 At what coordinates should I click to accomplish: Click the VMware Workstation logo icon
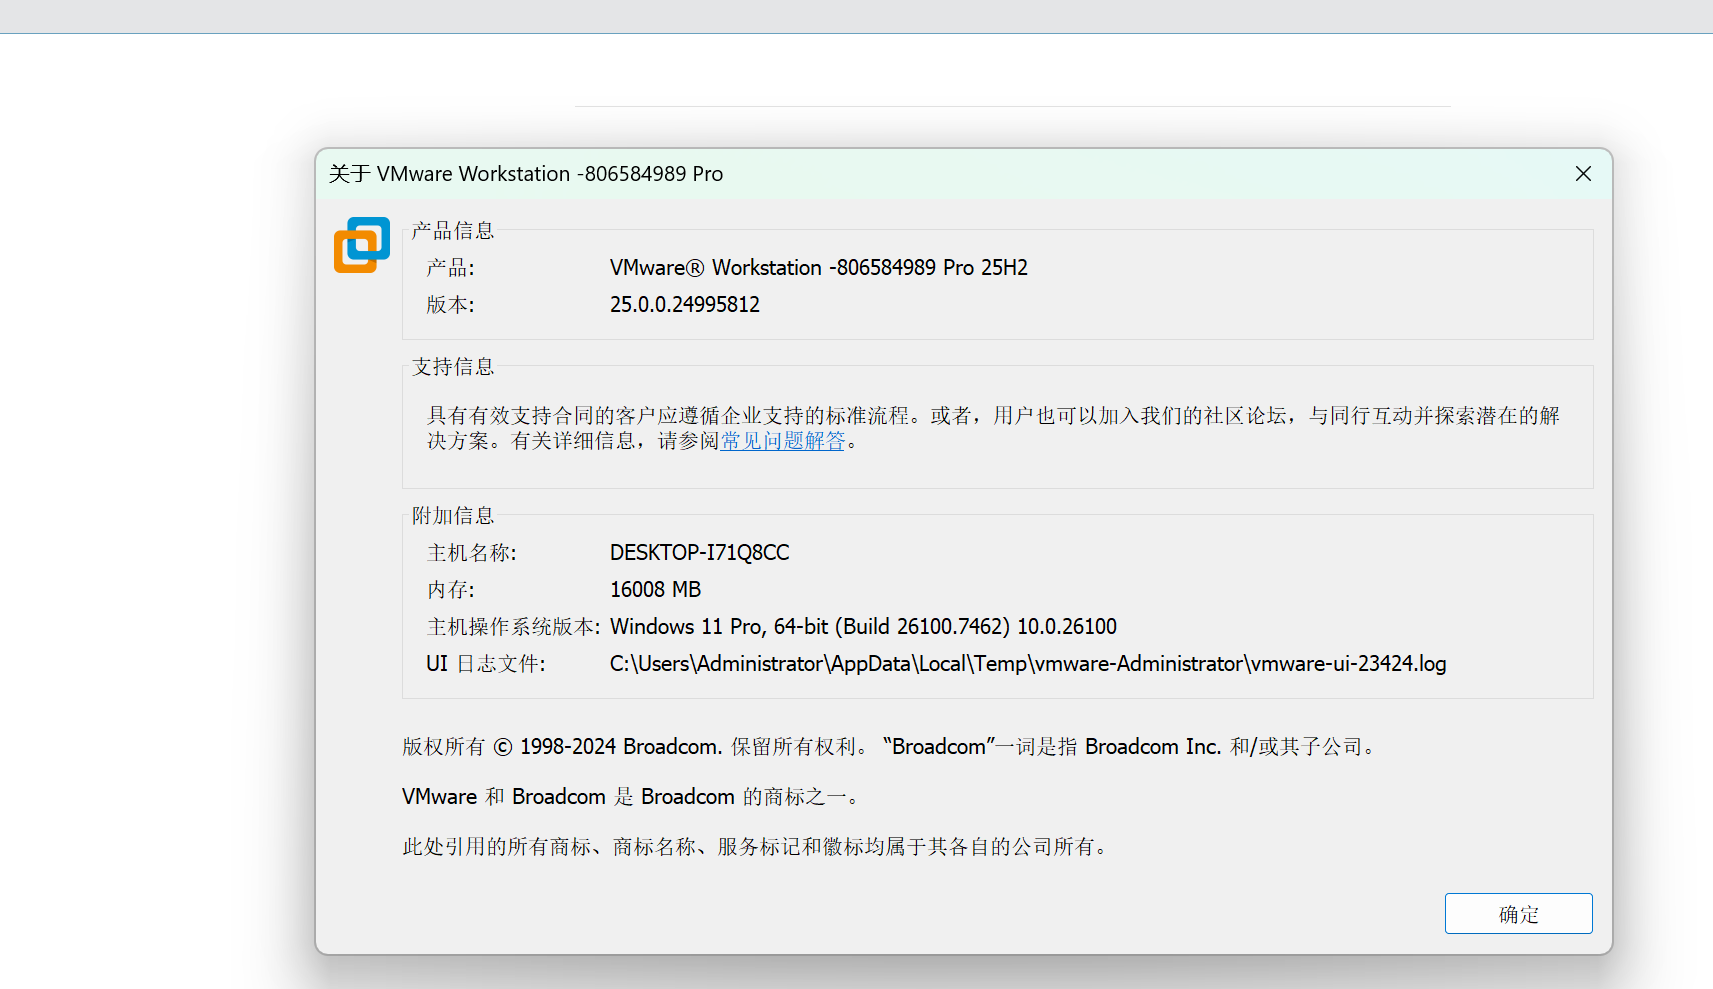(361, 245)
